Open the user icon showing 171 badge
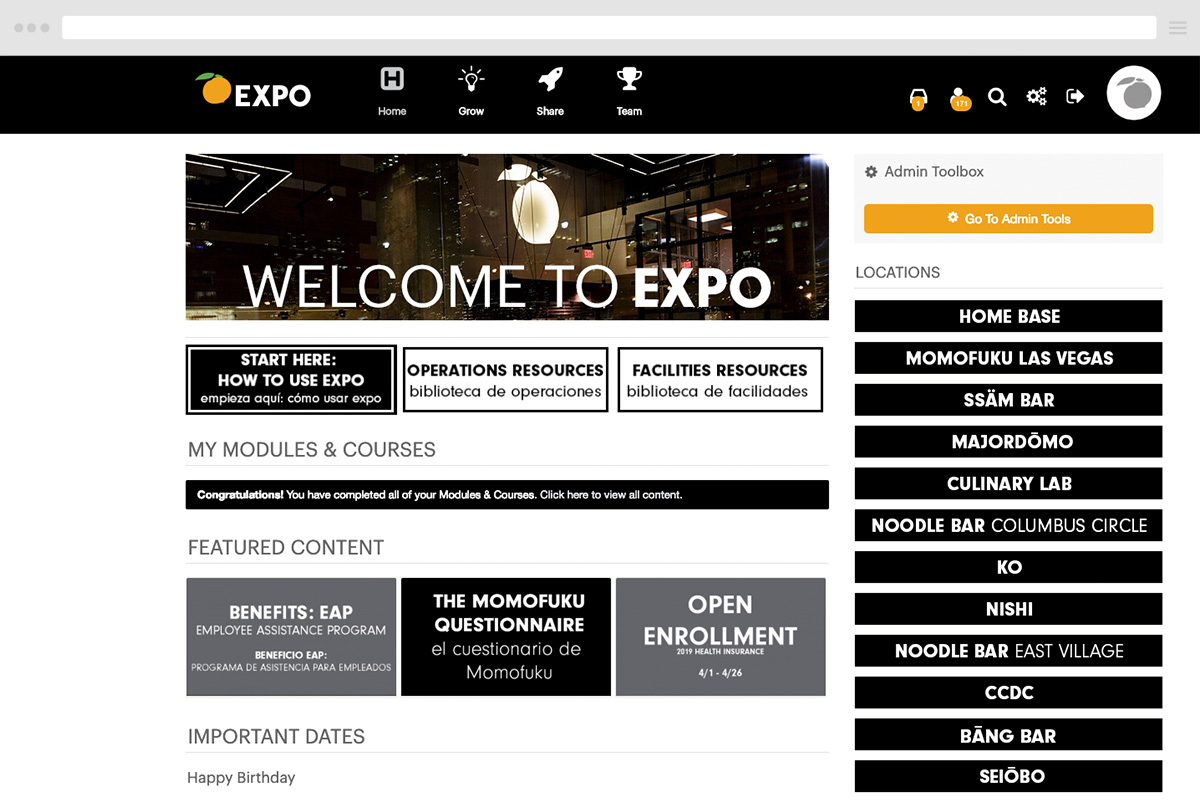 (x=960, y=97)
